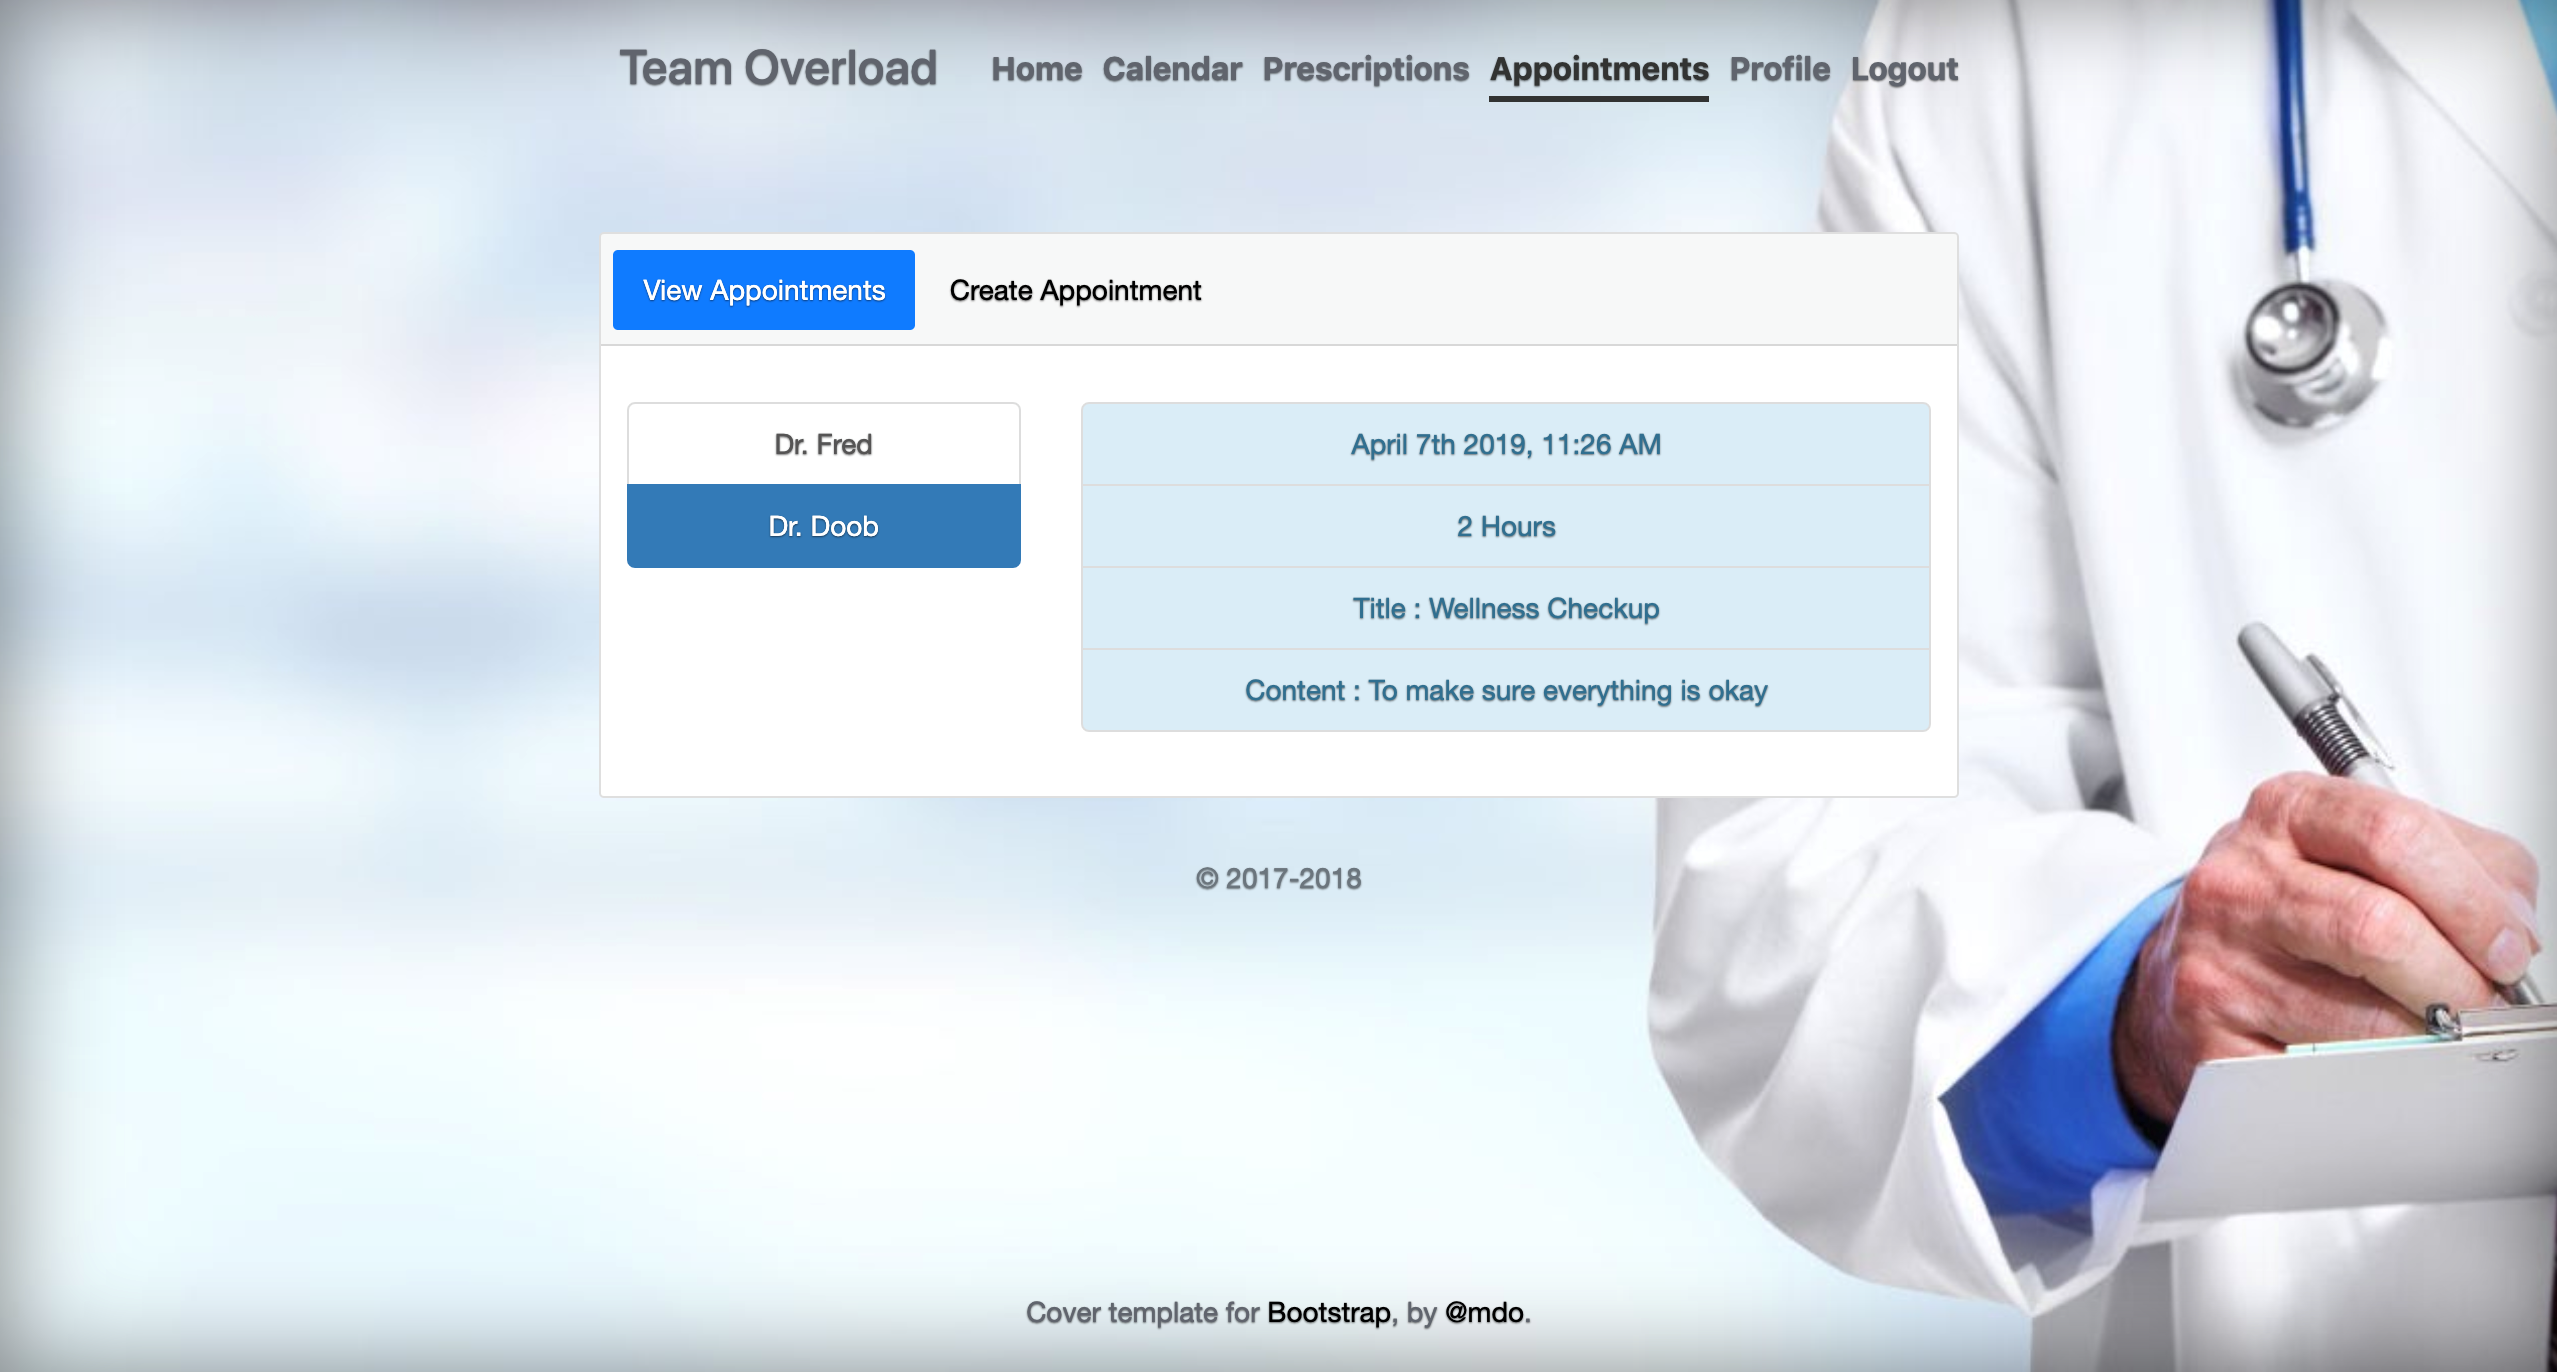Open the Calendar nav link
Screen dimensions: 2557x1372
tap(1171, 69)
